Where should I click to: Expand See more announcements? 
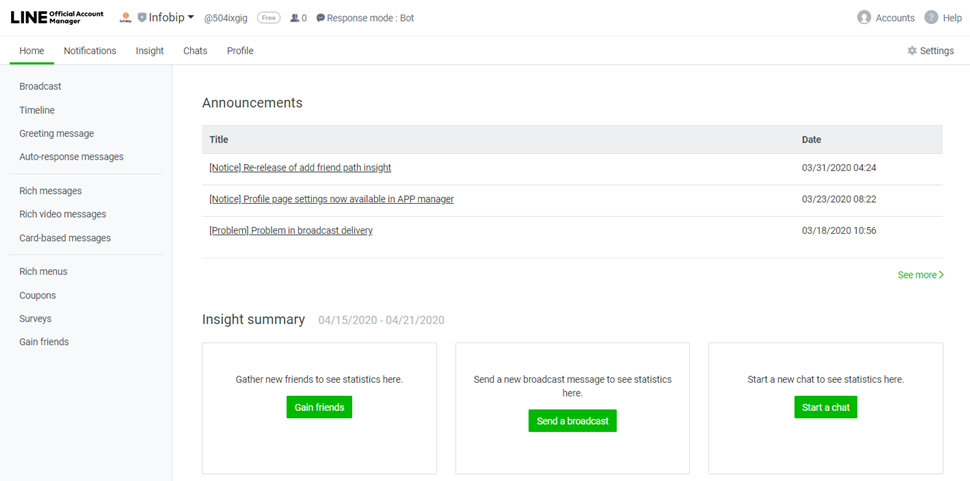click(920, 275)
